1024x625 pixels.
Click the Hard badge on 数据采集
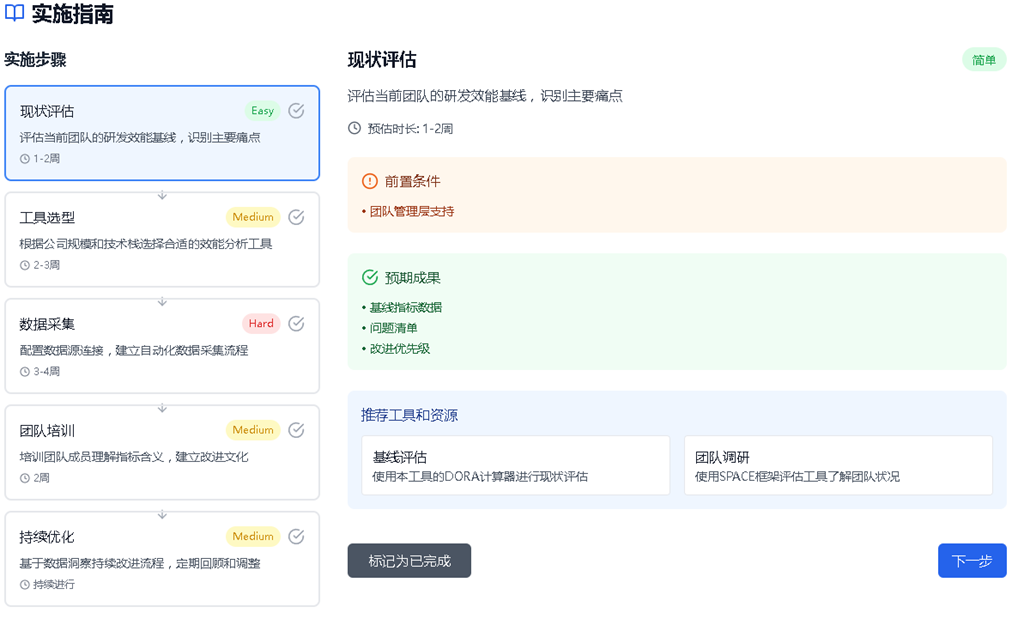pos(261,323)
